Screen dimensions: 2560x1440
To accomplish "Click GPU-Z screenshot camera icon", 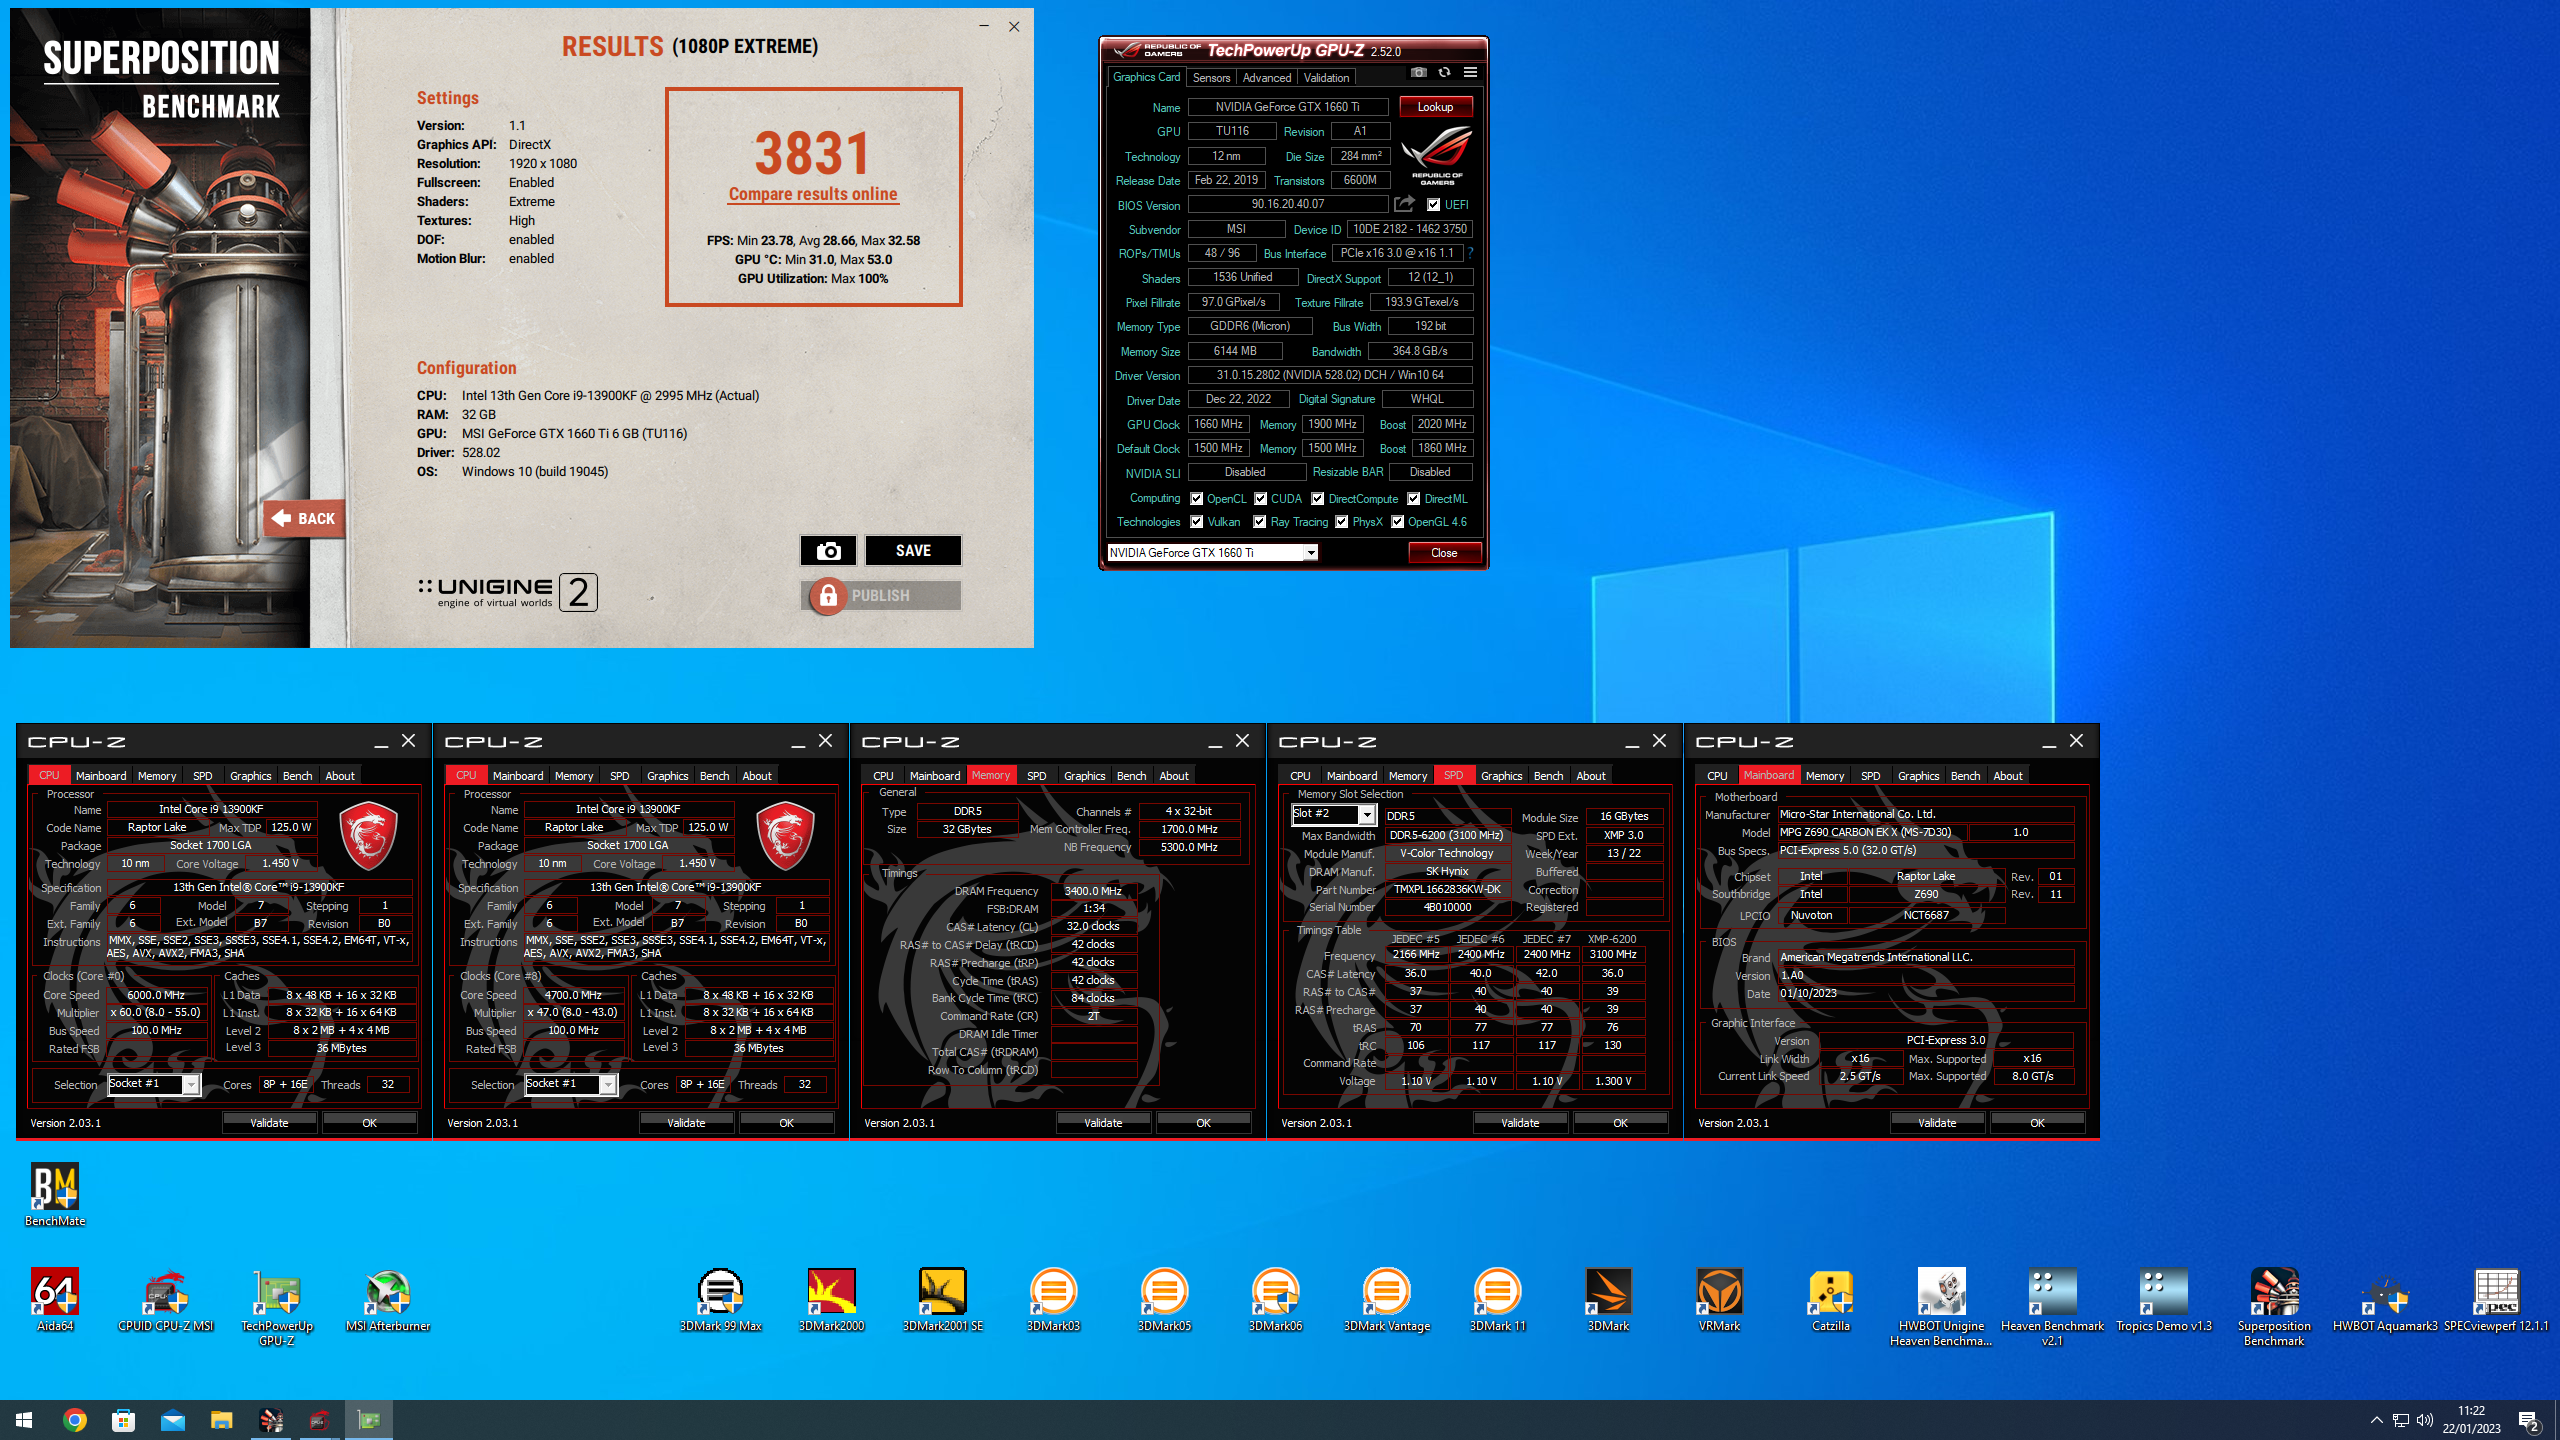I will click(1418, 72).
